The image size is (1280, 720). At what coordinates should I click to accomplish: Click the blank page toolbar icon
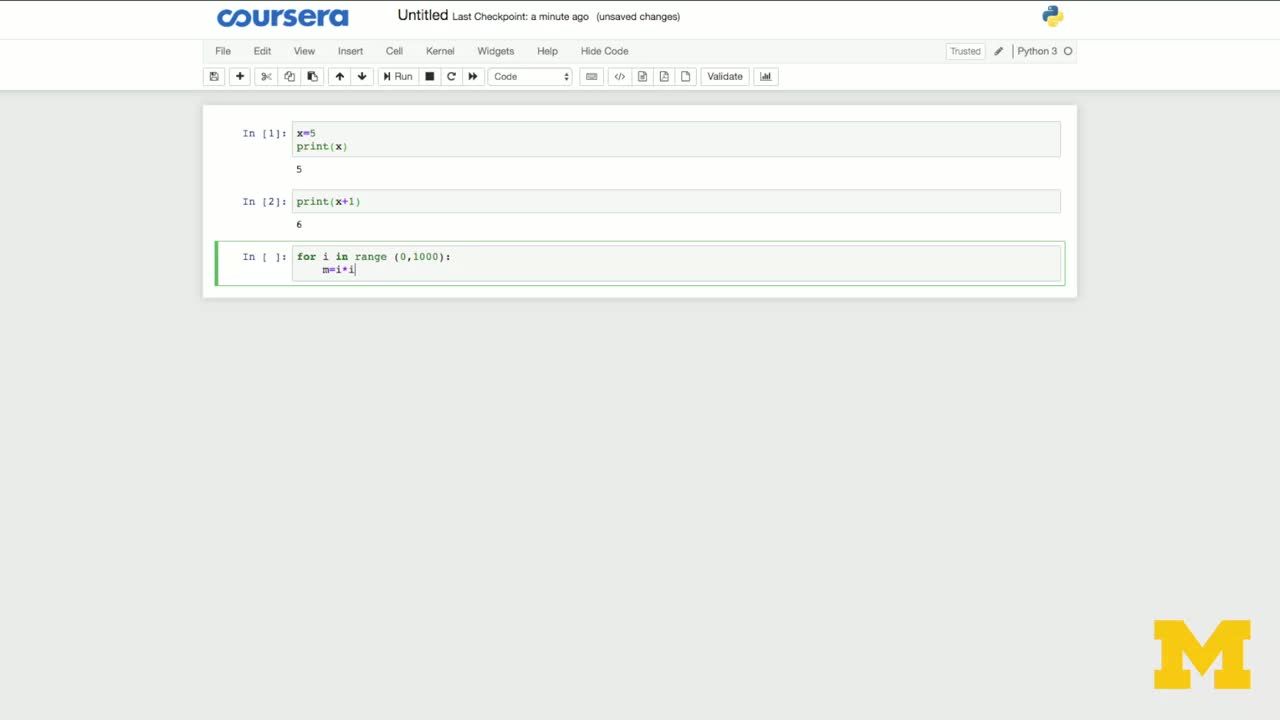[686, 76]
